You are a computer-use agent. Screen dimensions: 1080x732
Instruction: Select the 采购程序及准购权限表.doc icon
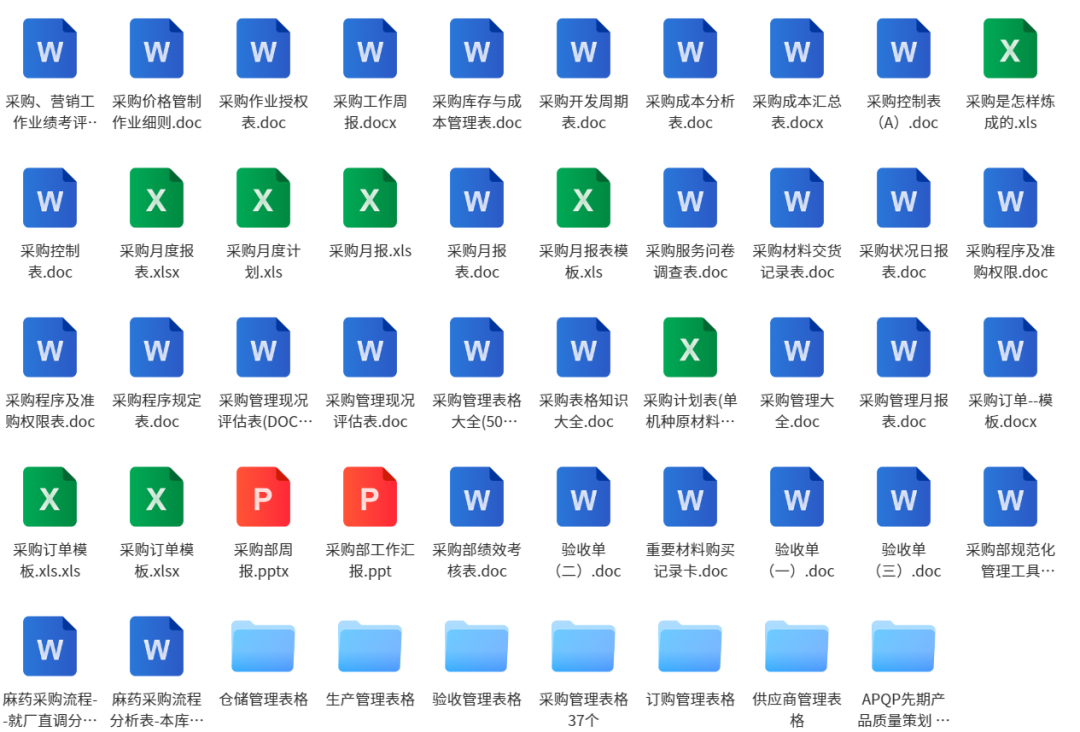click(50, 347)
